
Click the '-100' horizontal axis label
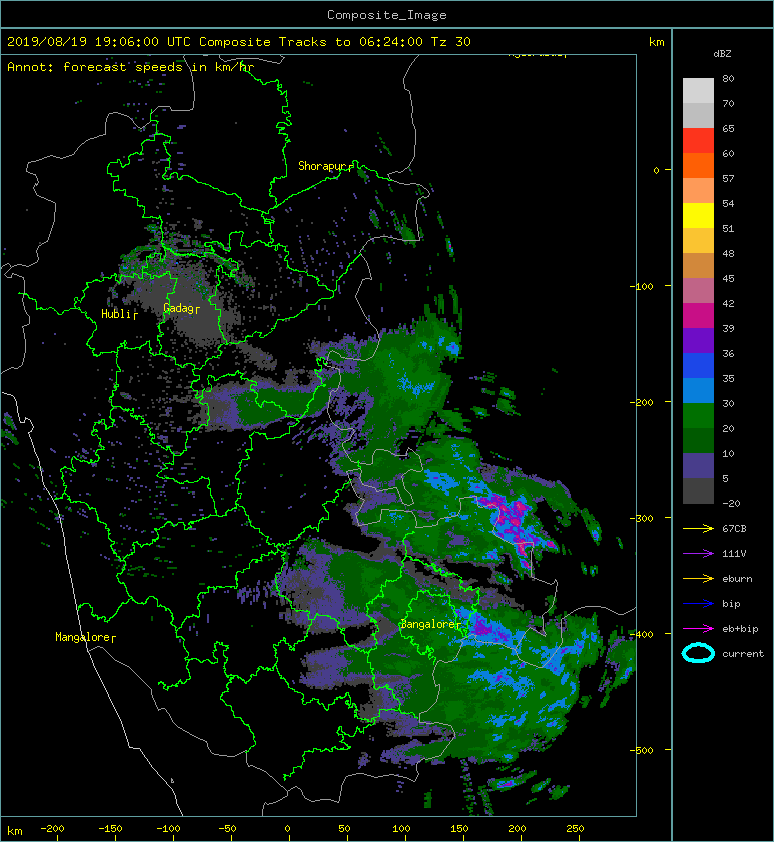(168, 829)
